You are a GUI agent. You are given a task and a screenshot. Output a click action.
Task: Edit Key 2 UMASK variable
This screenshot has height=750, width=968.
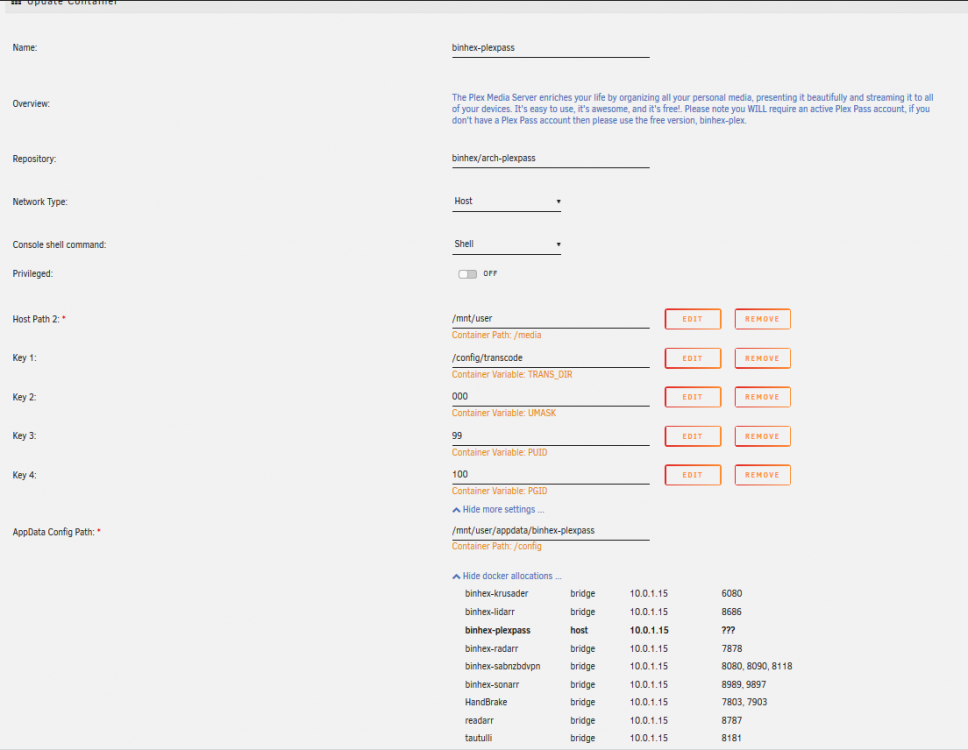(693, 397)
